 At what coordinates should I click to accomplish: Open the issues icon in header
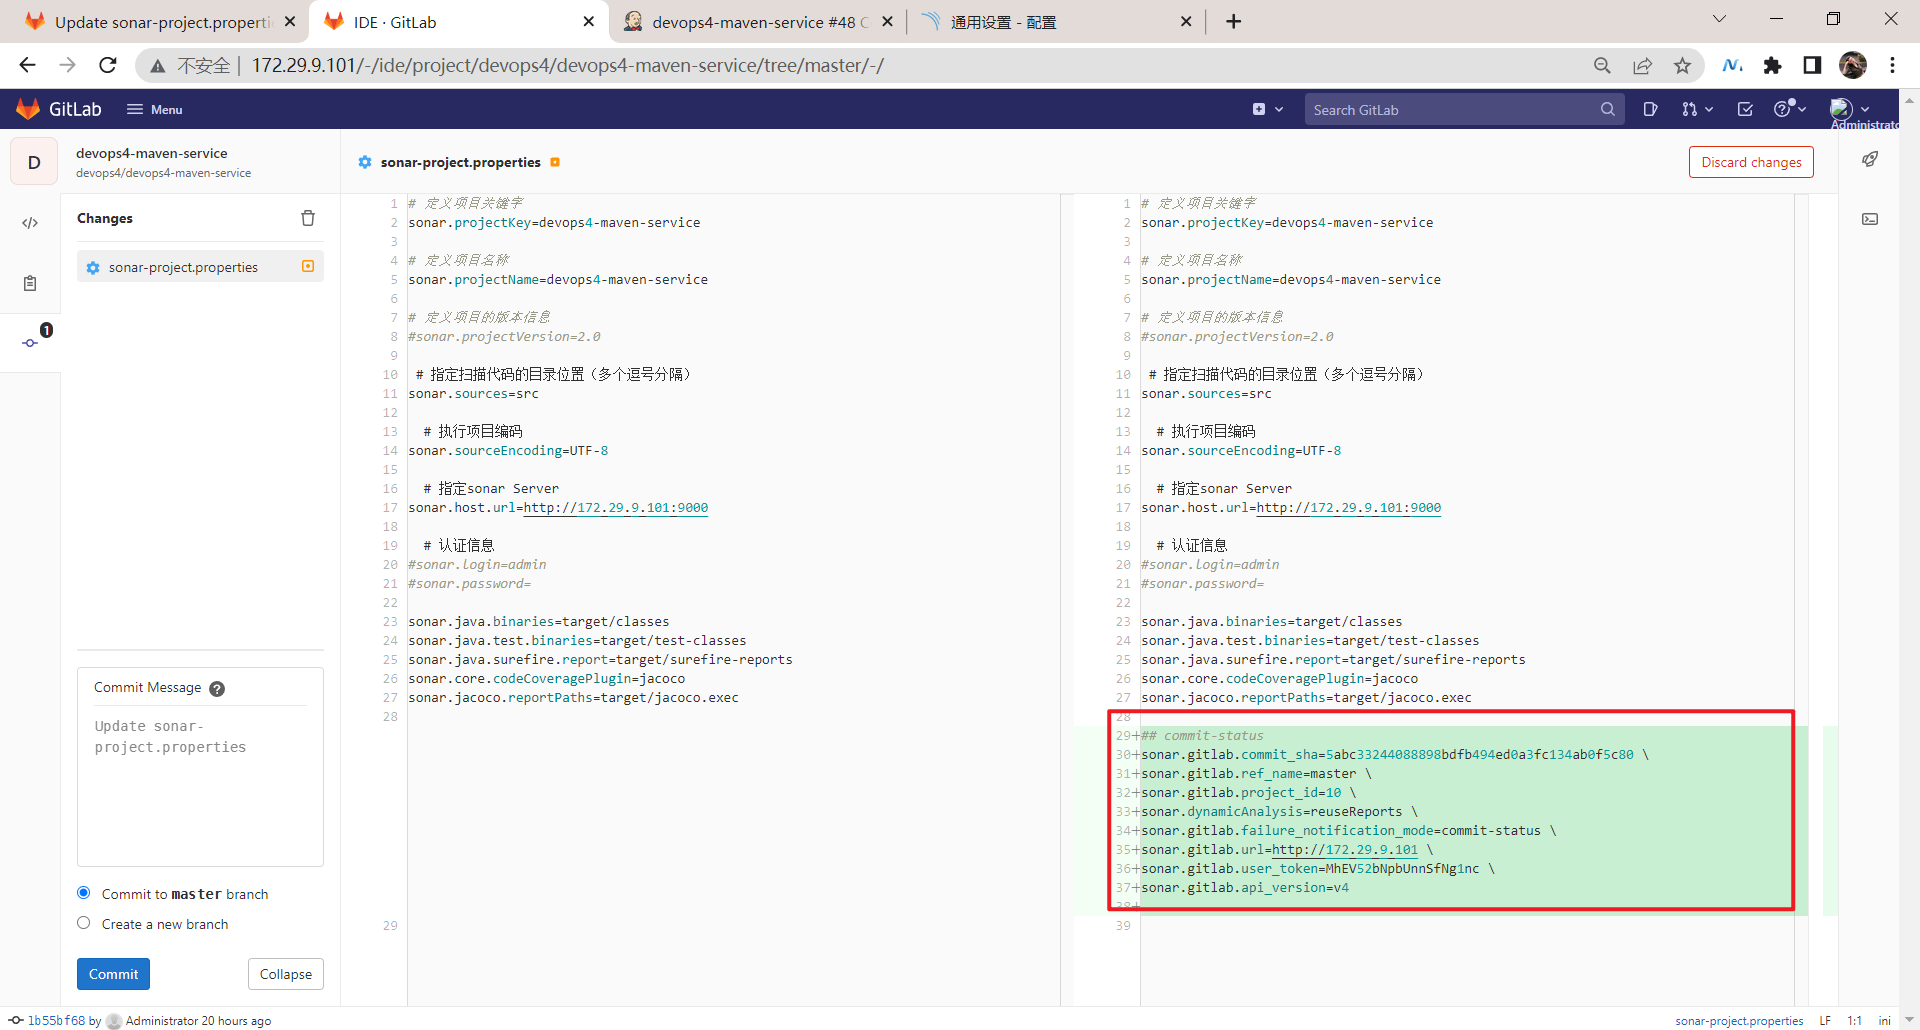pyautogui.click(x=1650, y=109)
